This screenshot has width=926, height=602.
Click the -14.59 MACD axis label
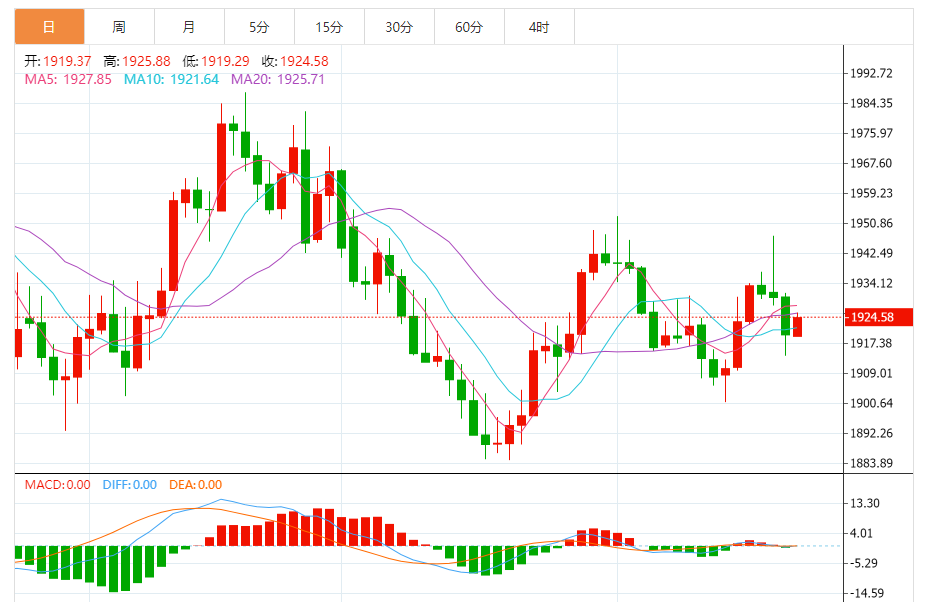coord(866,593)
